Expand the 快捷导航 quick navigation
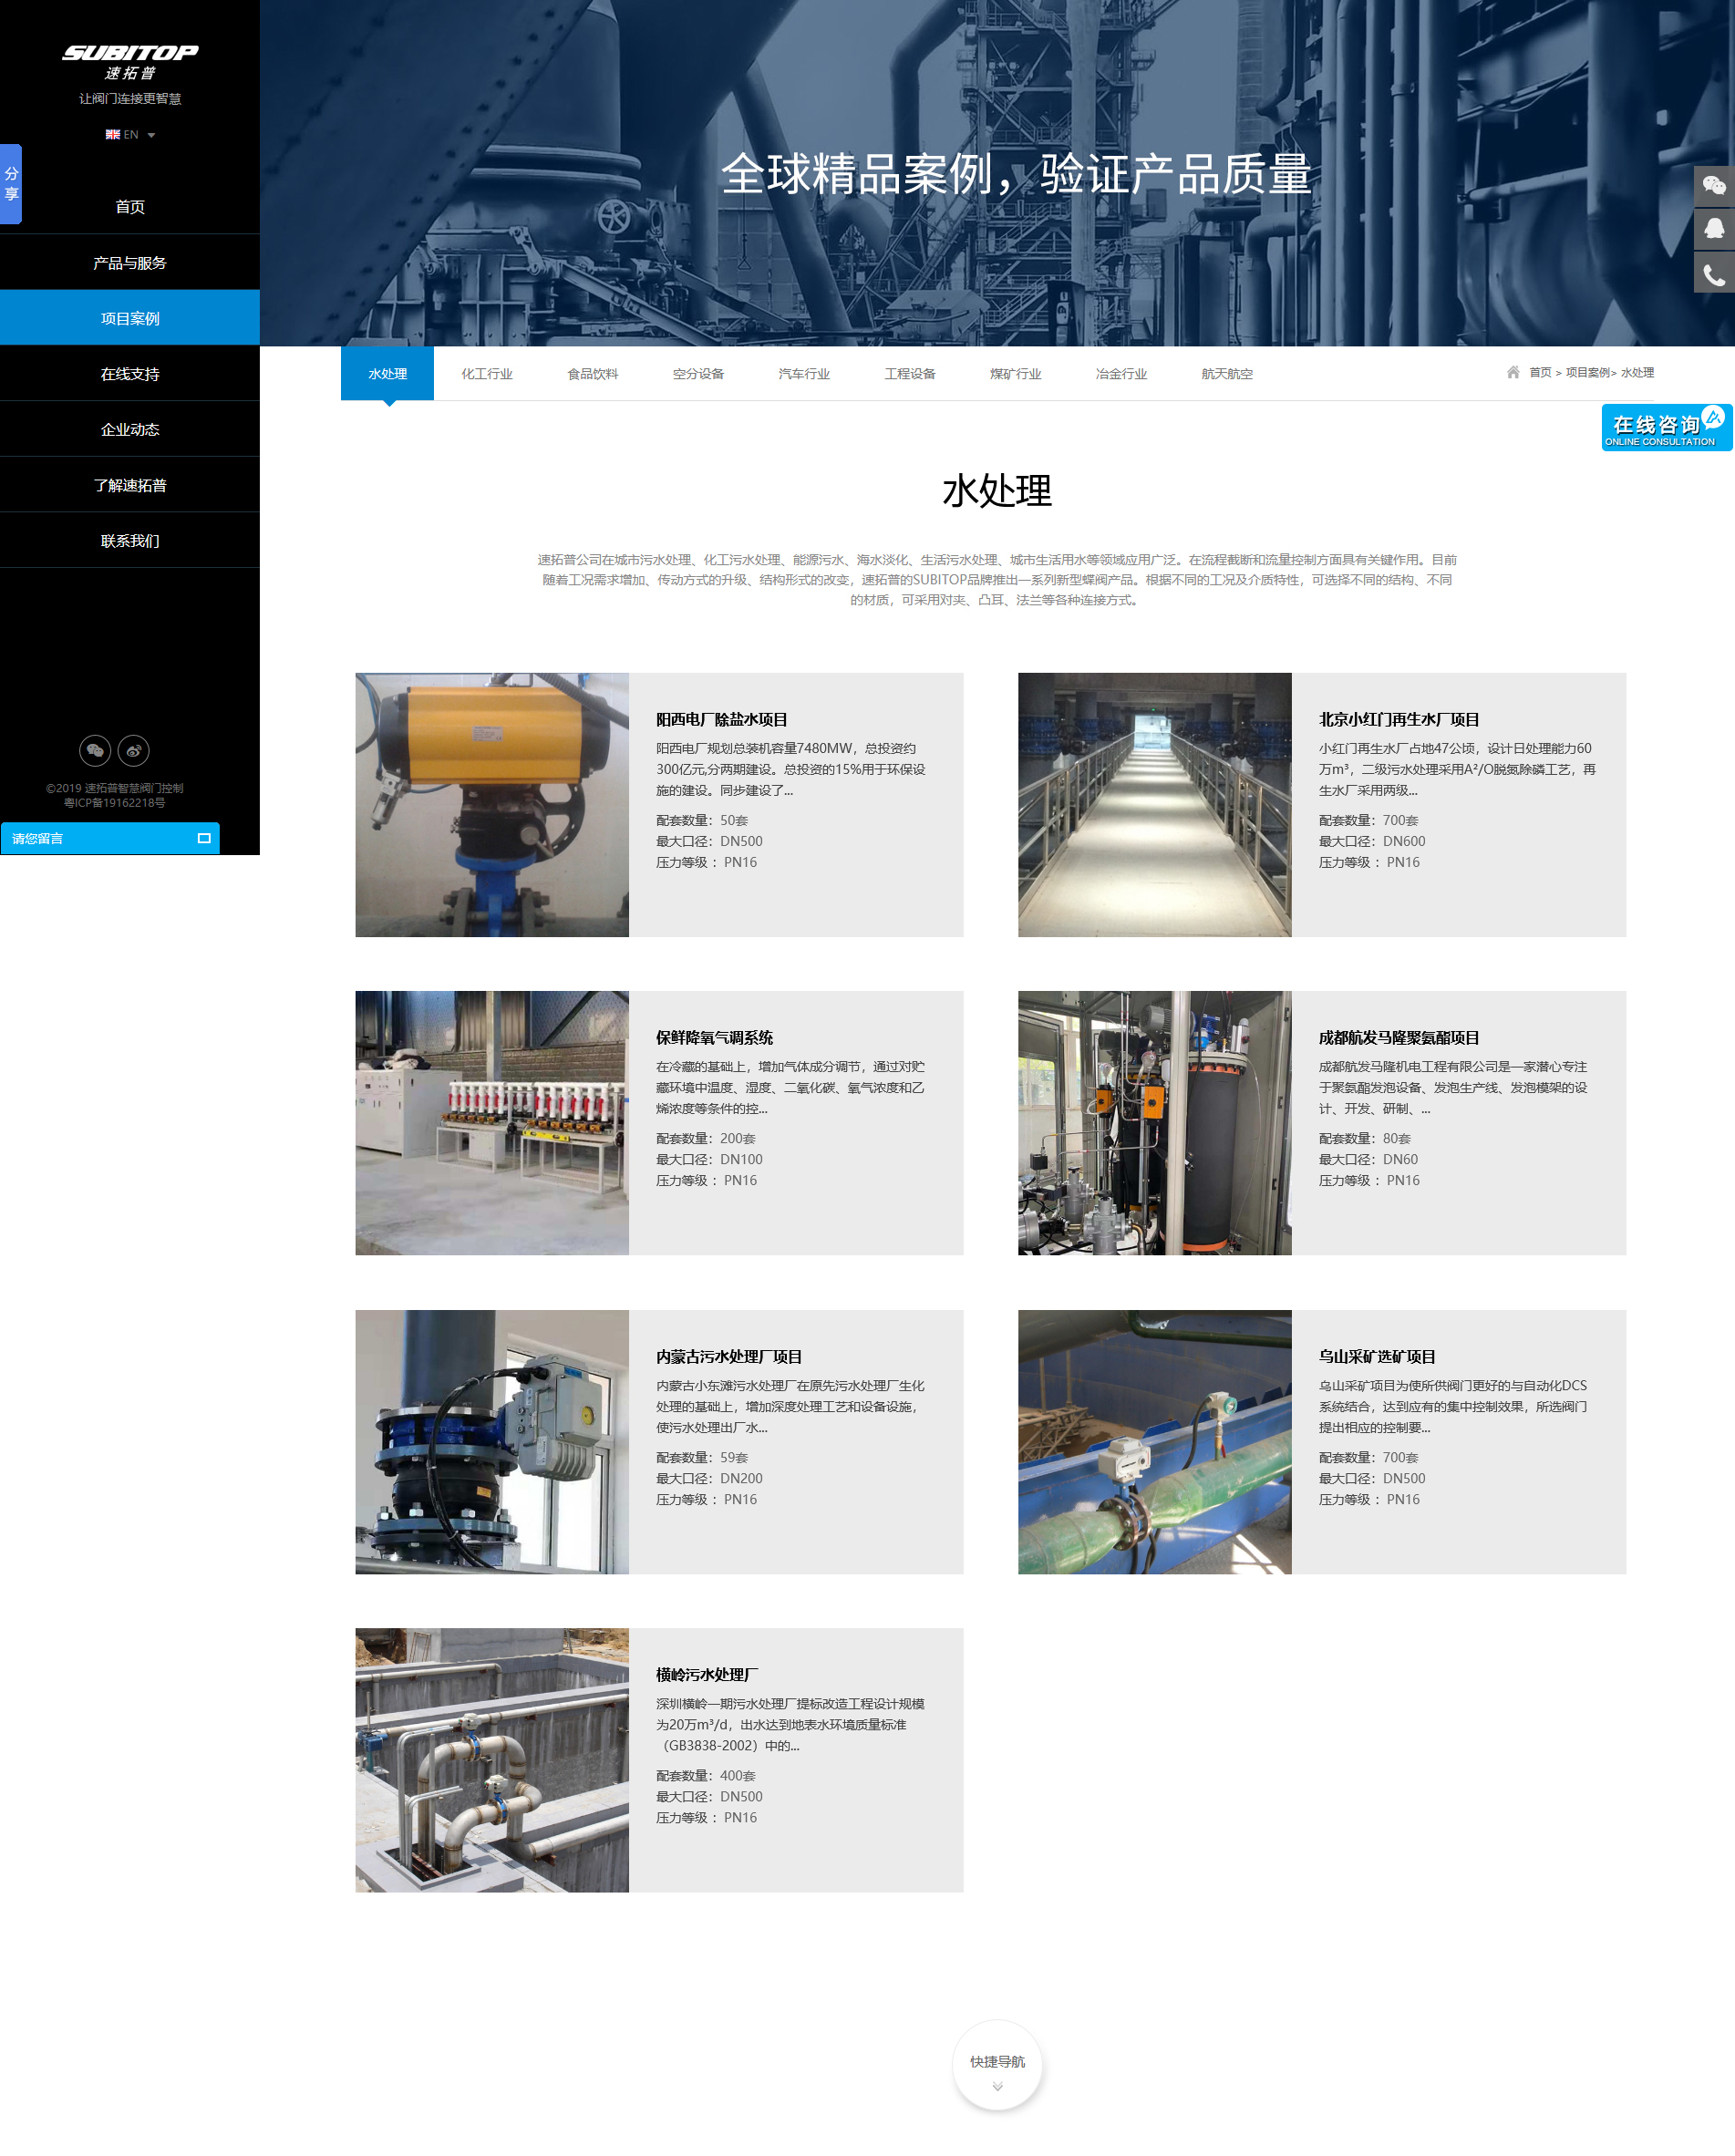The image size is (1735, 2156). coord(997,2066)
